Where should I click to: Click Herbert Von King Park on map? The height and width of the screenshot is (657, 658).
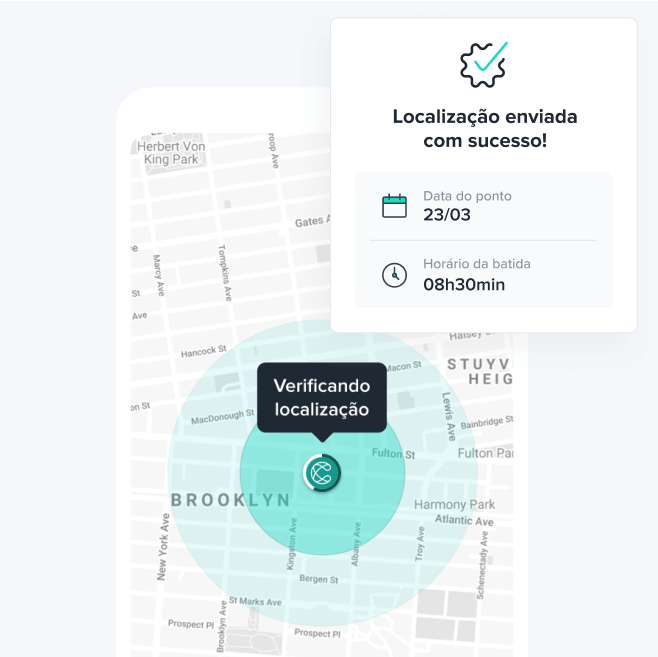(x=171, y=153)
